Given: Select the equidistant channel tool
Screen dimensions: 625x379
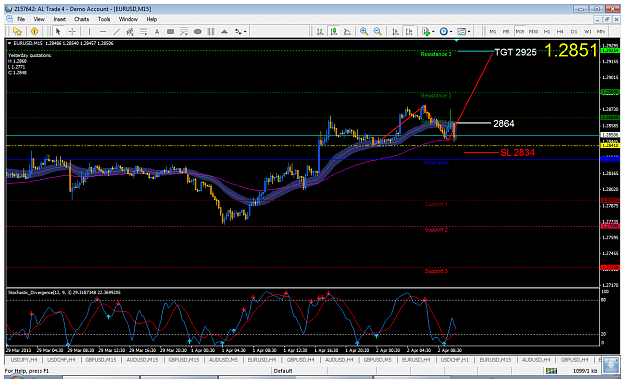Looking at the screenshot, I should [x=130, y=31].
